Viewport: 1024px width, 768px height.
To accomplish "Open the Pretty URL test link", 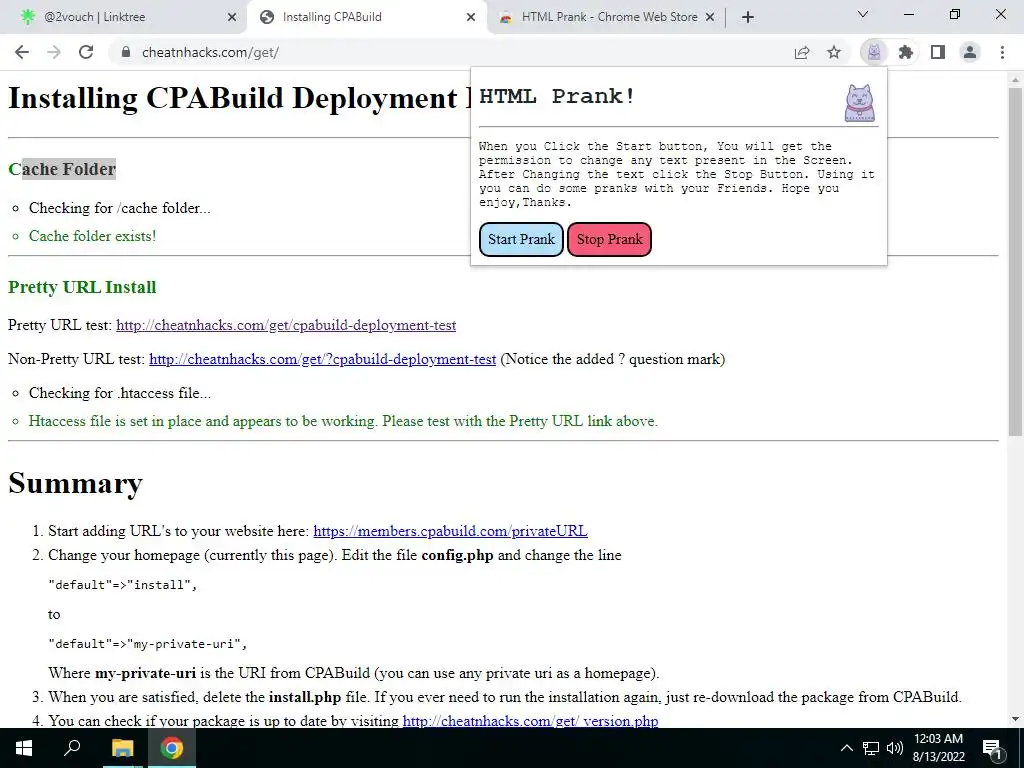I will (286, 325).
